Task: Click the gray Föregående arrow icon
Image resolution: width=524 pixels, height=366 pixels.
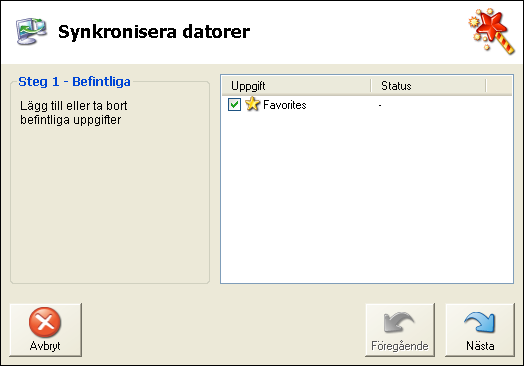Action: [399, 322]
